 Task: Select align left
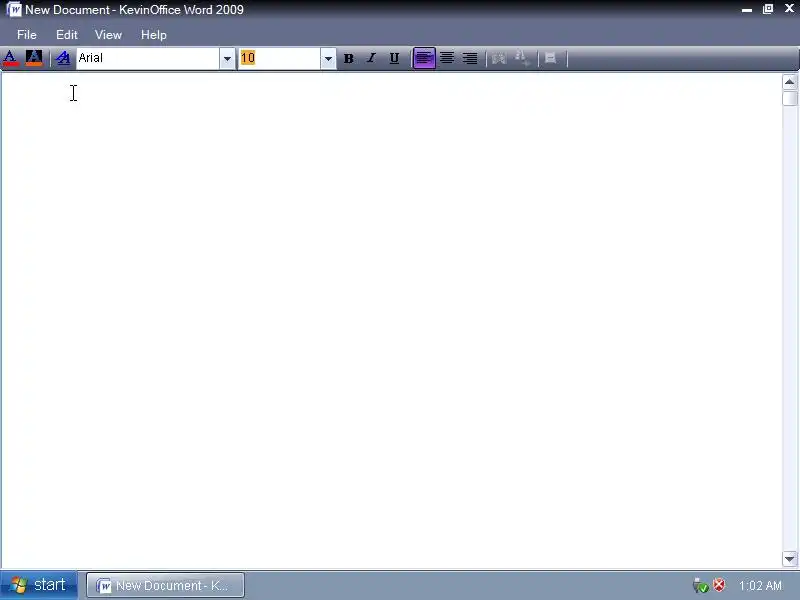[424, 58]
